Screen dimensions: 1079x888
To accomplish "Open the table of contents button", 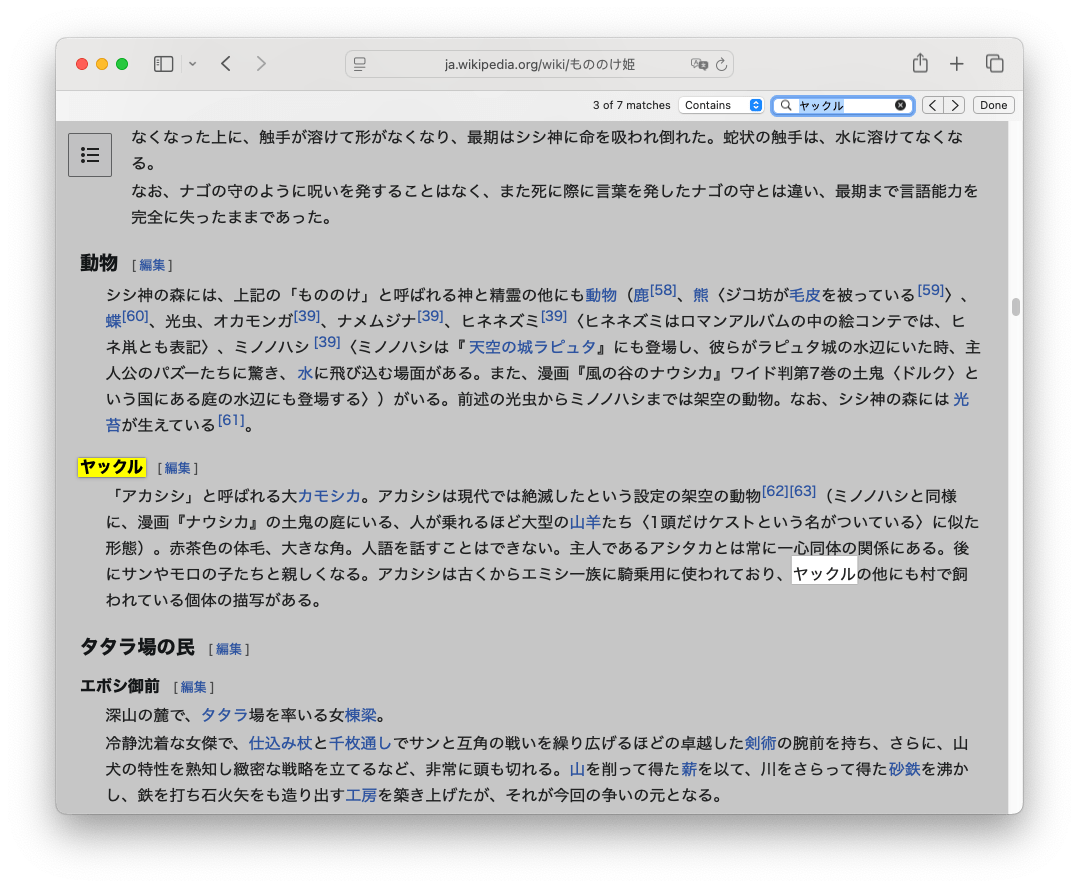I will [90, 155].
